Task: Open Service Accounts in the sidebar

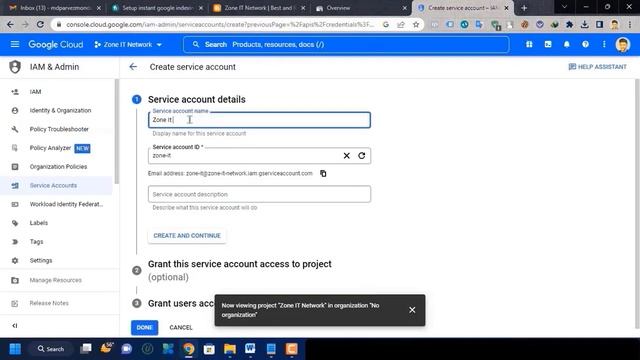Action: 56,186
